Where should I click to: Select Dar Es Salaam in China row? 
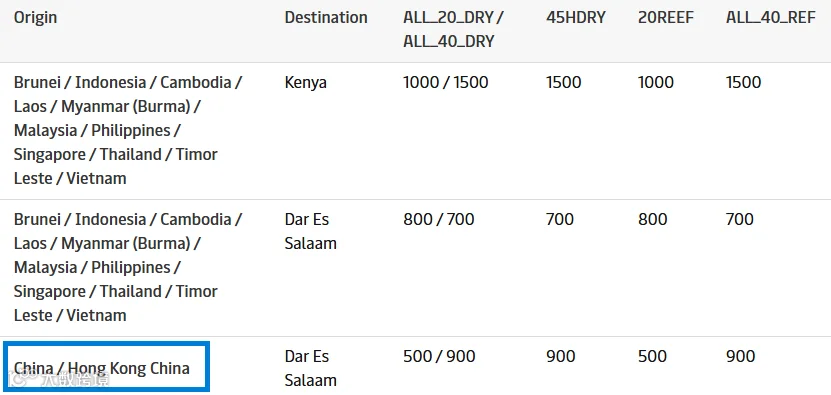coord(311,368)
